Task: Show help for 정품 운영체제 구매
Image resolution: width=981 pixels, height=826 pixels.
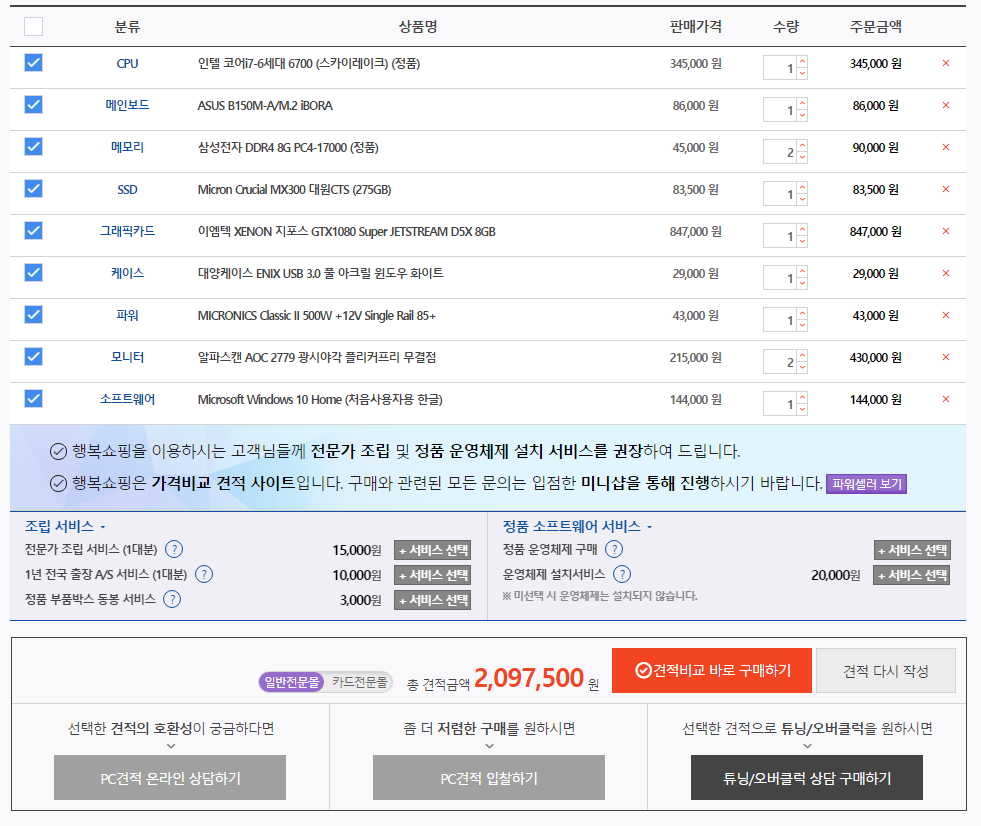Action: pos(614,549)
